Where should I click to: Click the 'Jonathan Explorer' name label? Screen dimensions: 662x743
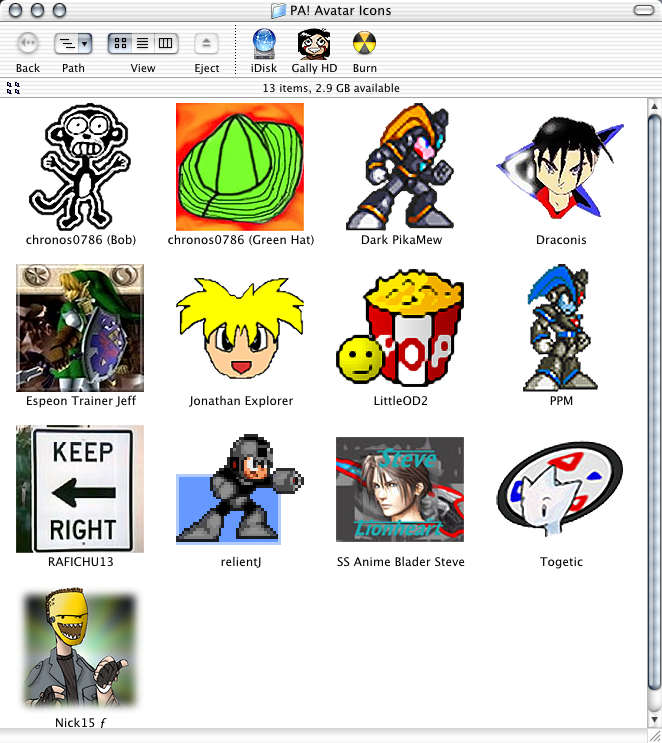(x=241, y=401)
